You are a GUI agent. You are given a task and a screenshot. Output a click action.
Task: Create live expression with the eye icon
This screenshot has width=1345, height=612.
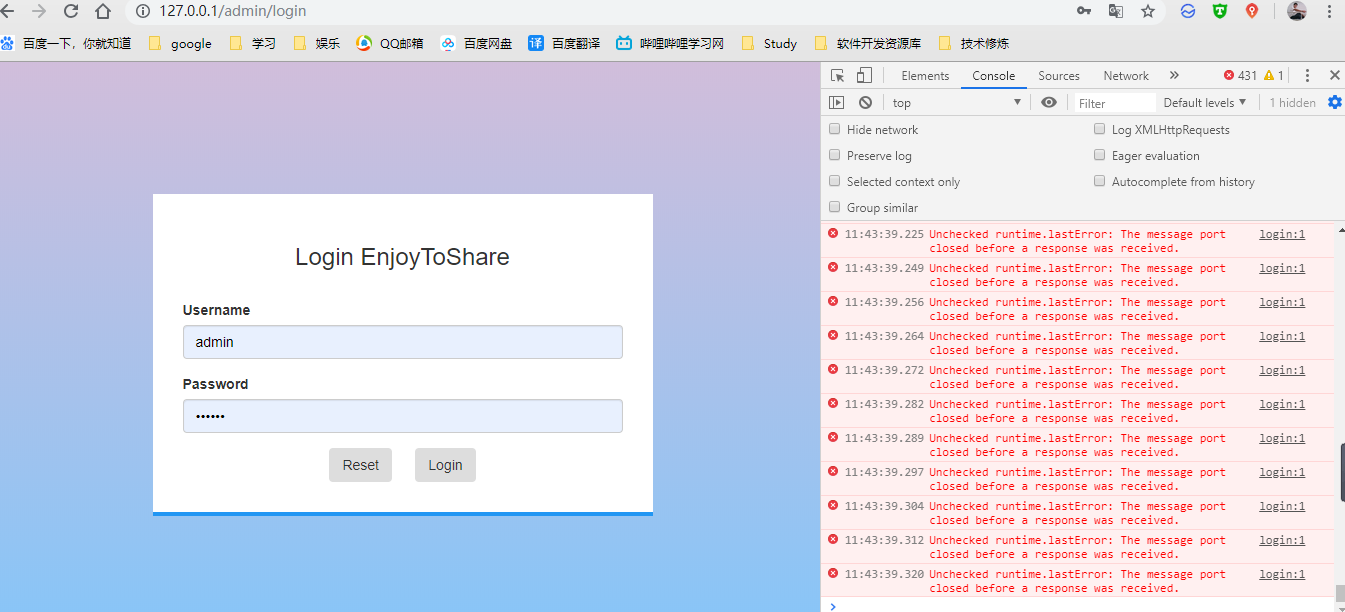tap(1048, 103)
